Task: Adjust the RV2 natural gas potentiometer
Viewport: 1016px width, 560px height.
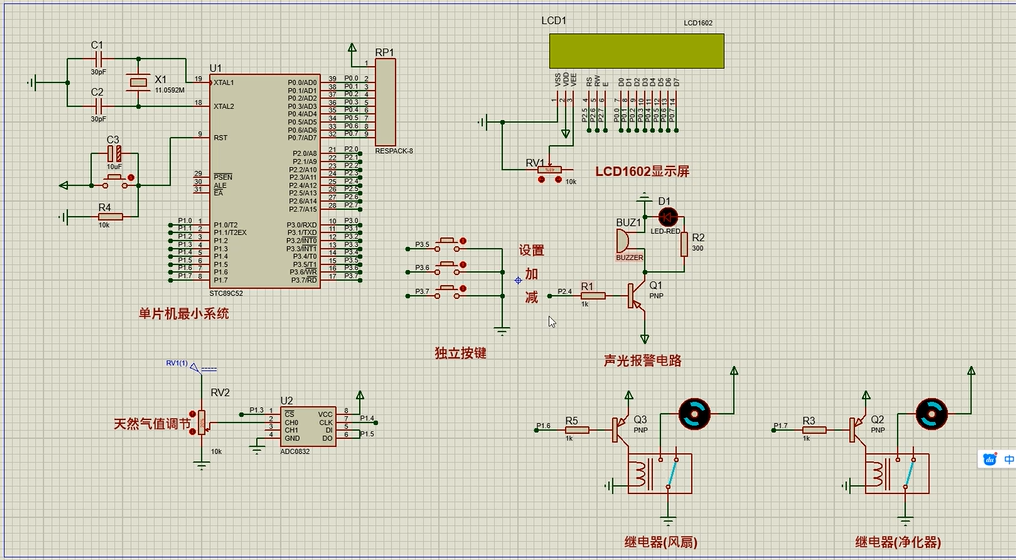Action: pyautogui.click(x=203, y=423)
